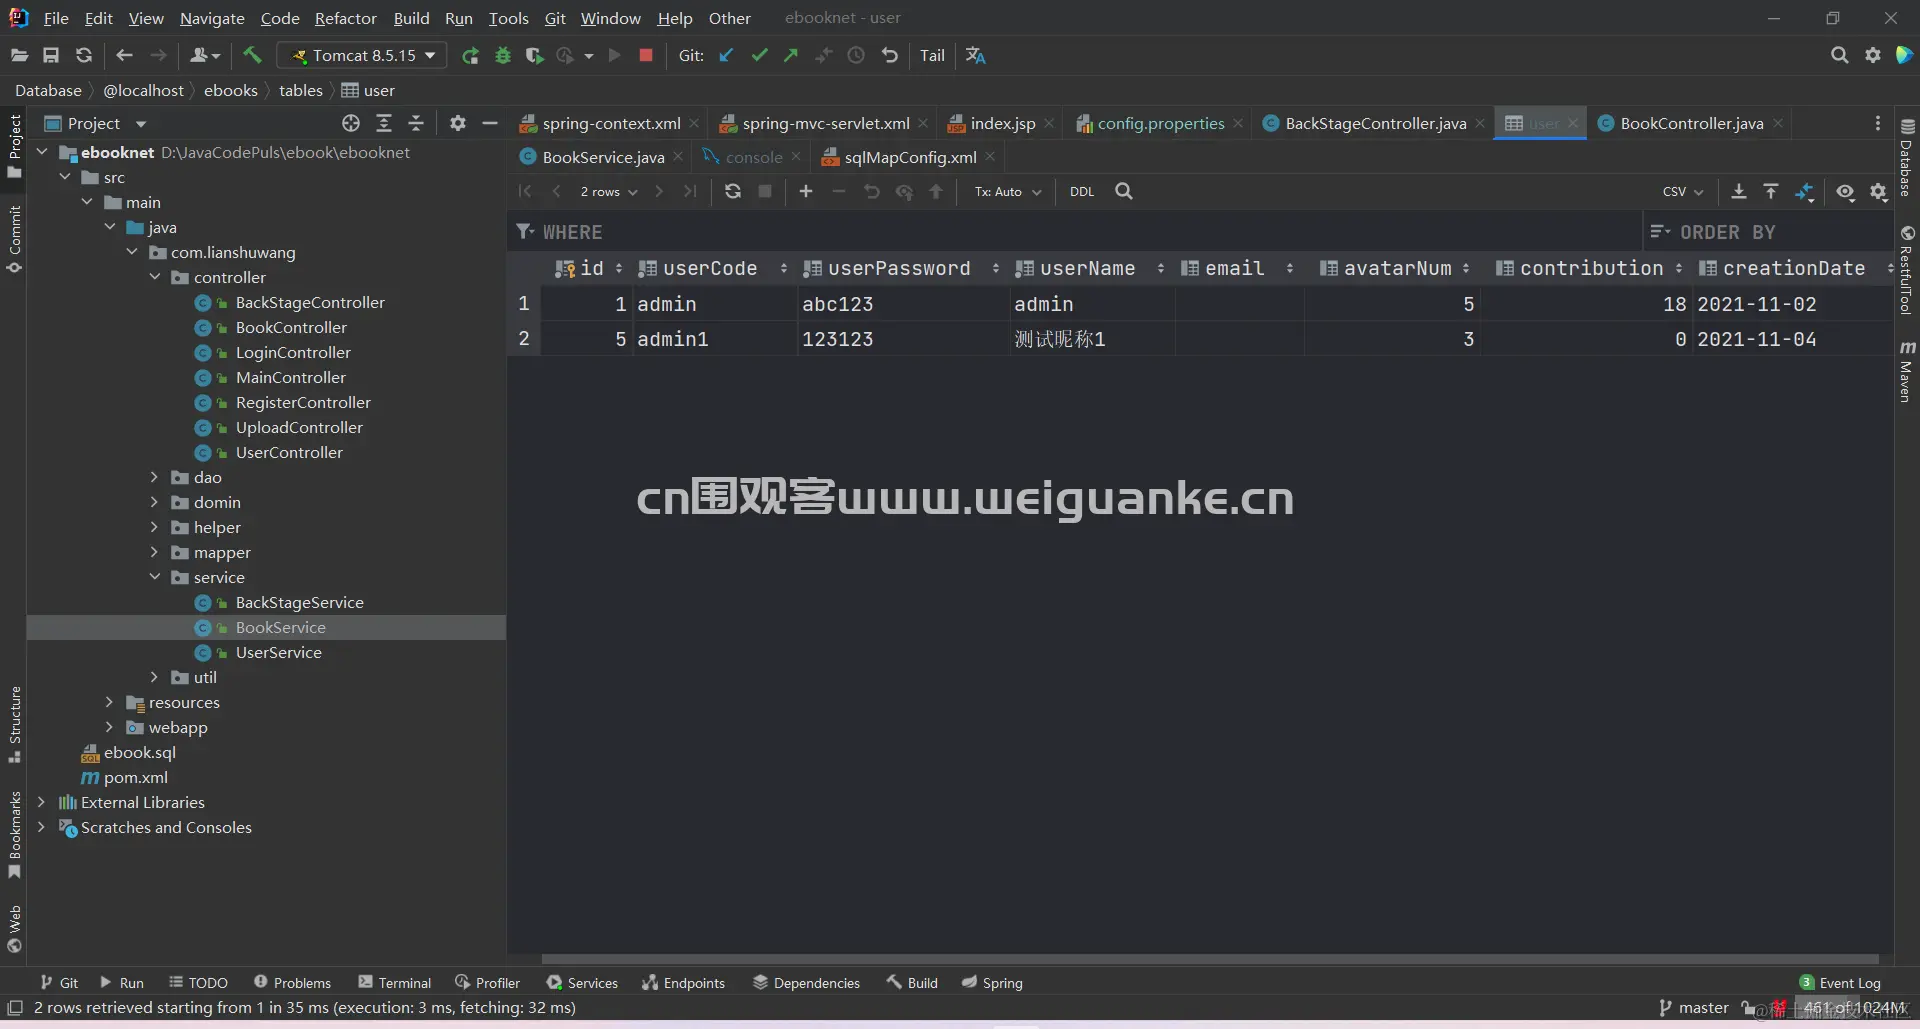Click the find magnifier in table toolbar
Screen dimensions: 1920x1029
(1124, 191)
